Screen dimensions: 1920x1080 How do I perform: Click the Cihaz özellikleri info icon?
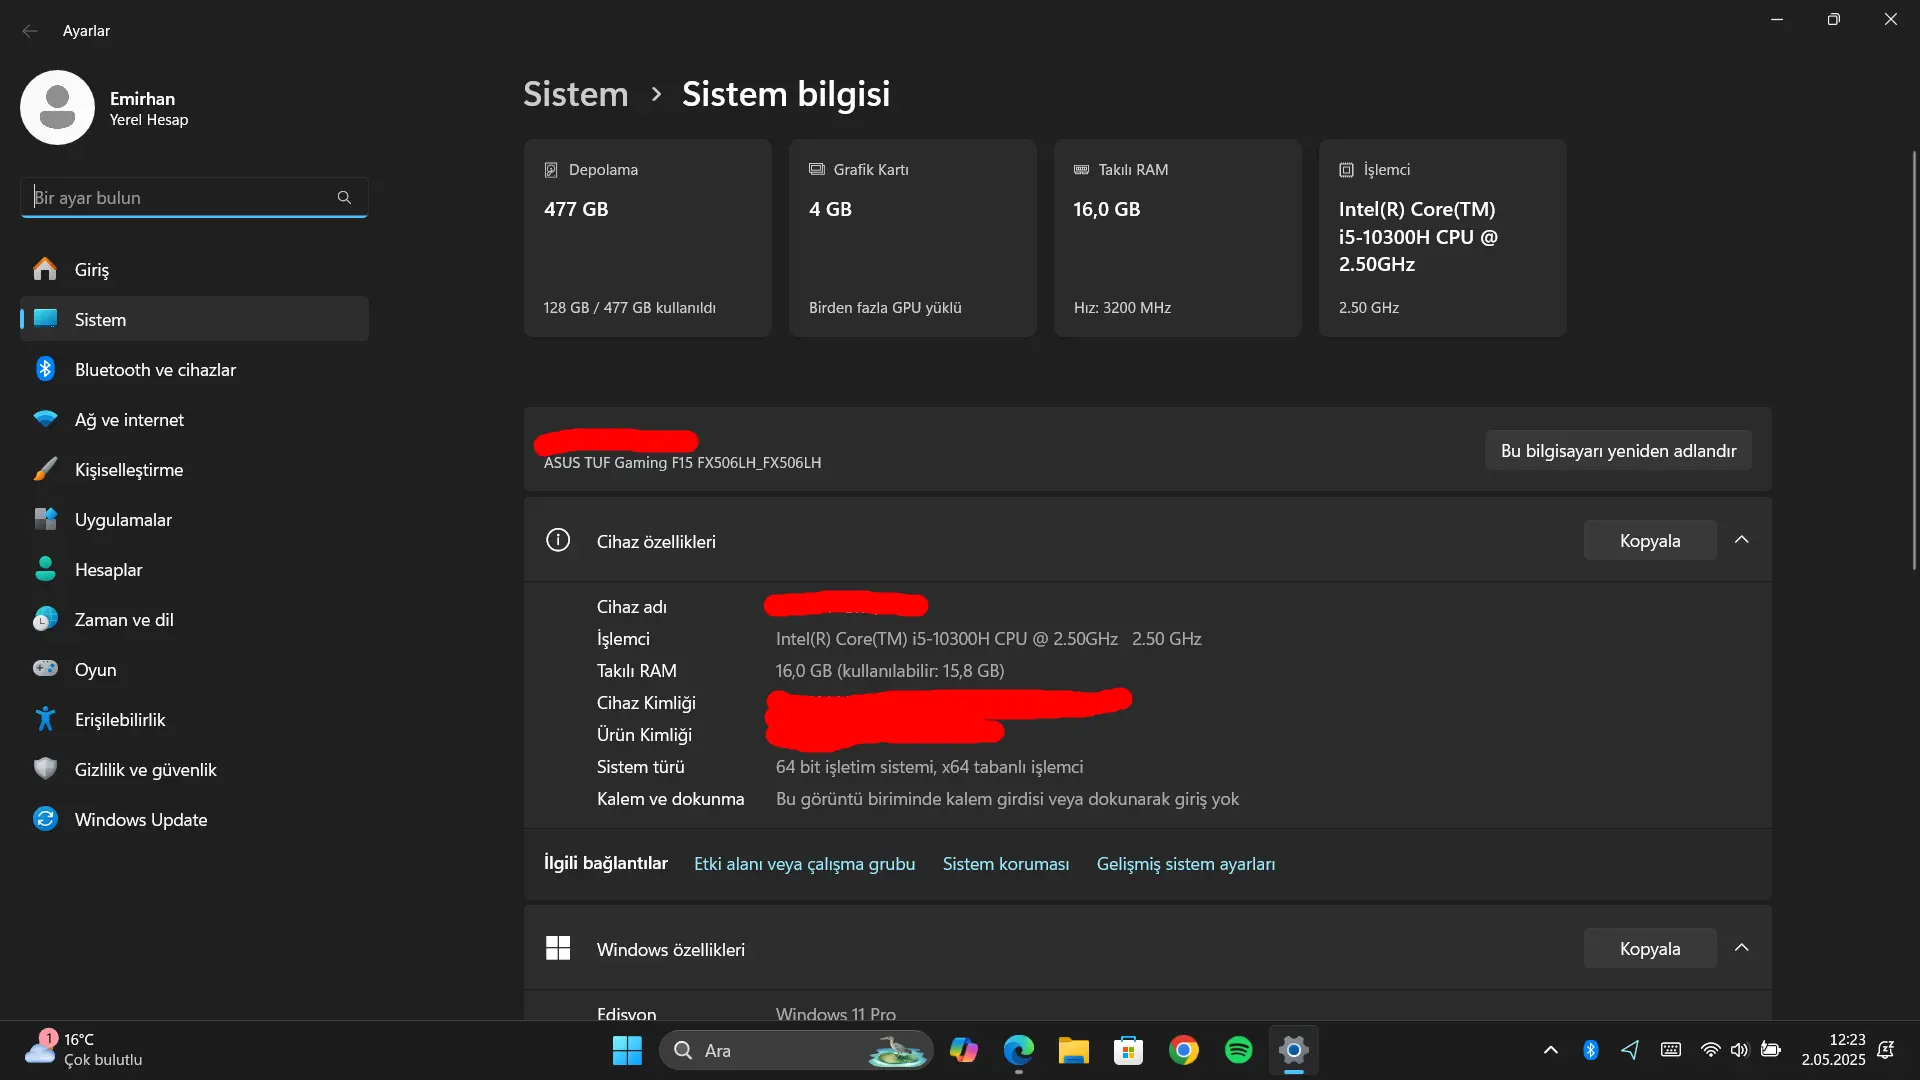coord(558,540)
